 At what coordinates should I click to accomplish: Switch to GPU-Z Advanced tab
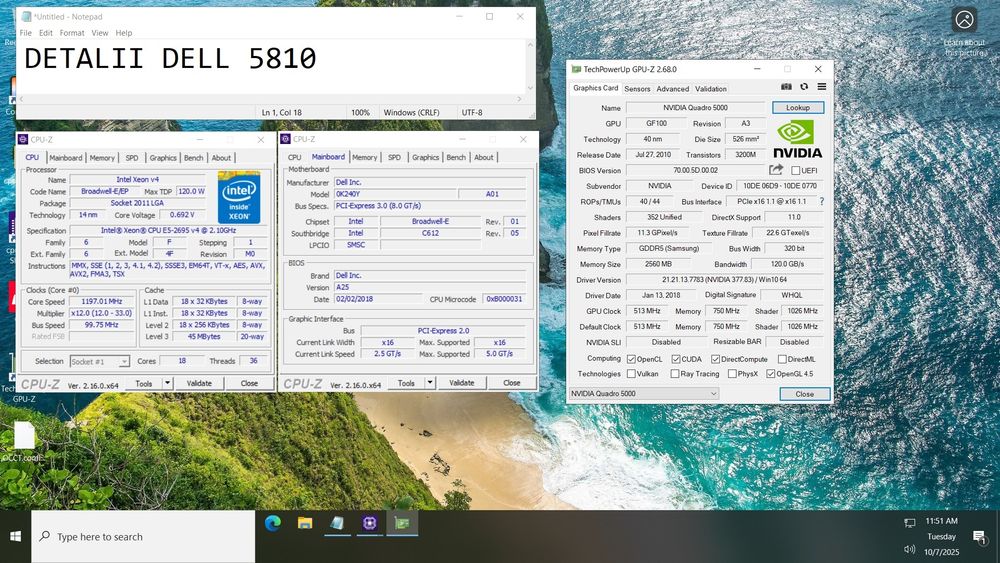tap(673, 89)
